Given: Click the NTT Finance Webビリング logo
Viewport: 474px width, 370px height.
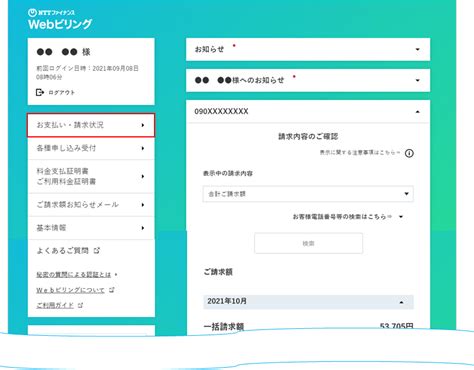Looking at the screenshot, I should tap(60, 19).
